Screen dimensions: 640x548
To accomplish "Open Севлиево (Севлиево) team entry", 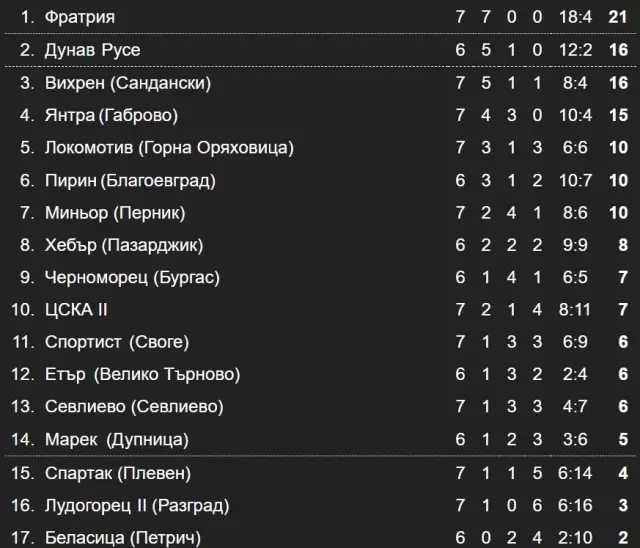I will click(134, 407).
